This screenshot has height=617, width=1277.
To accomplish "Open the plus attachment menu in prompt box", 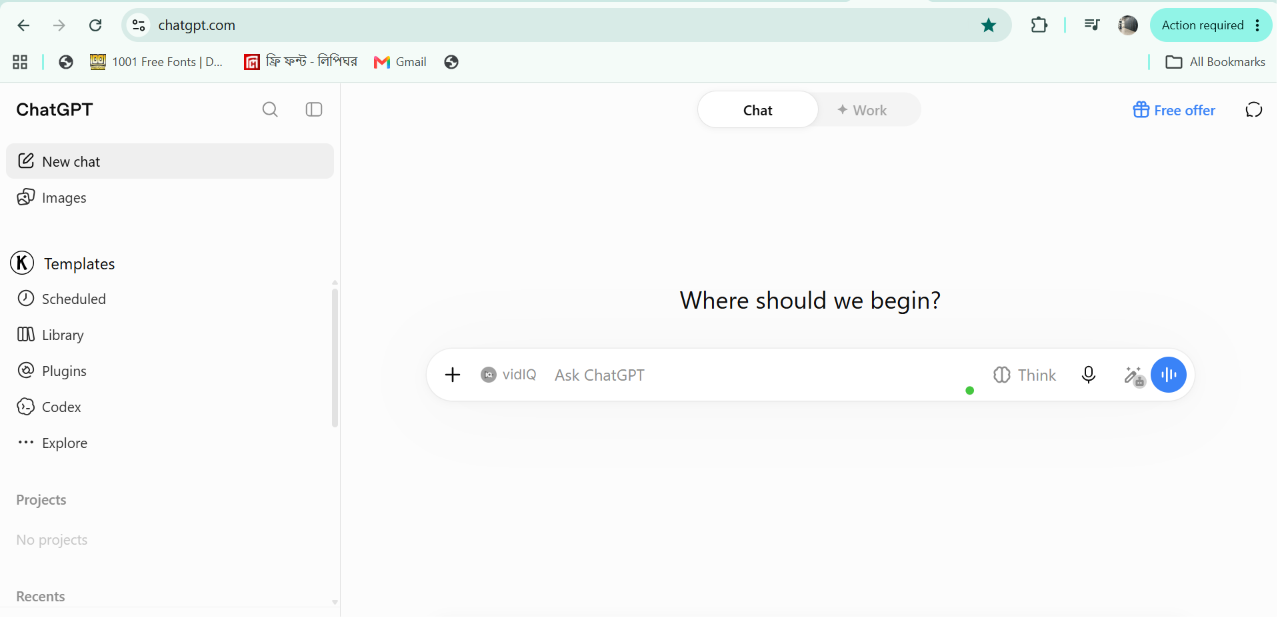I will pos(453,375).
